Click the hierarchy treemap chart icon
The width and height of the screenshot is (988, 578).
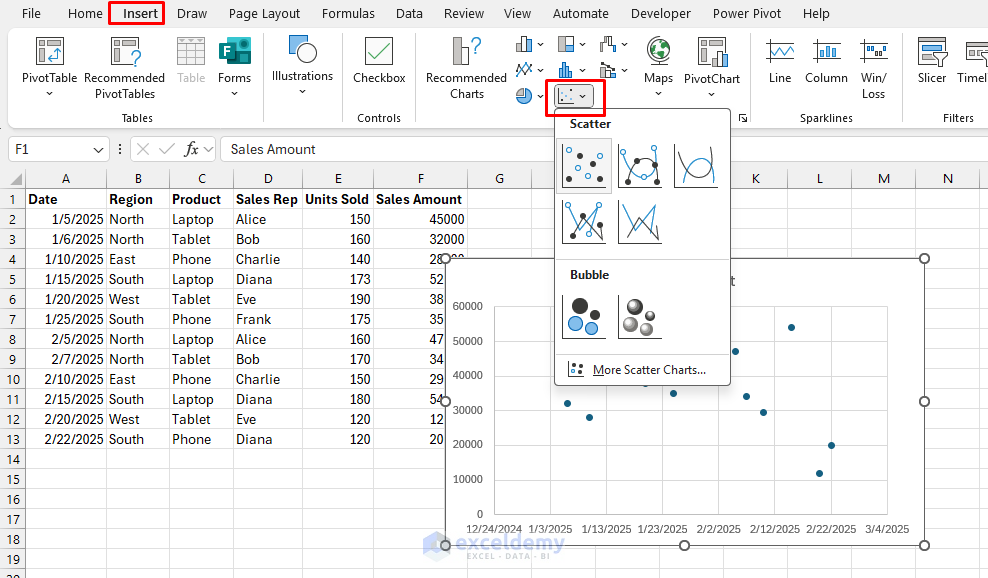(x=566, y=44)
